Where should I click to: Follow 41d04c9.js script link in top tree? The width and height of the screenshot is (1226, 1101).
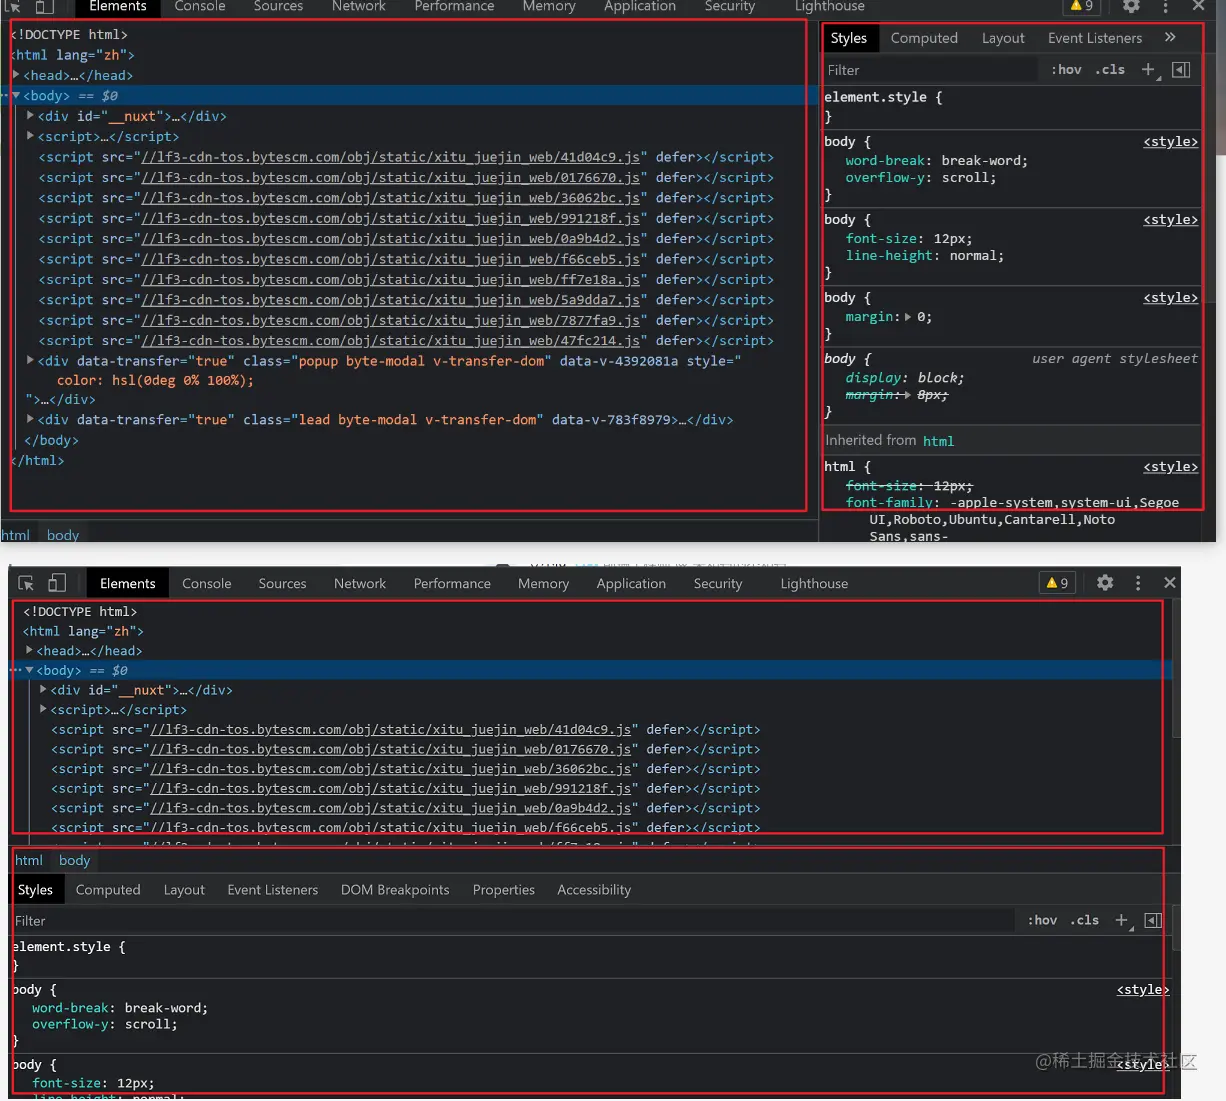coord(391,157)
